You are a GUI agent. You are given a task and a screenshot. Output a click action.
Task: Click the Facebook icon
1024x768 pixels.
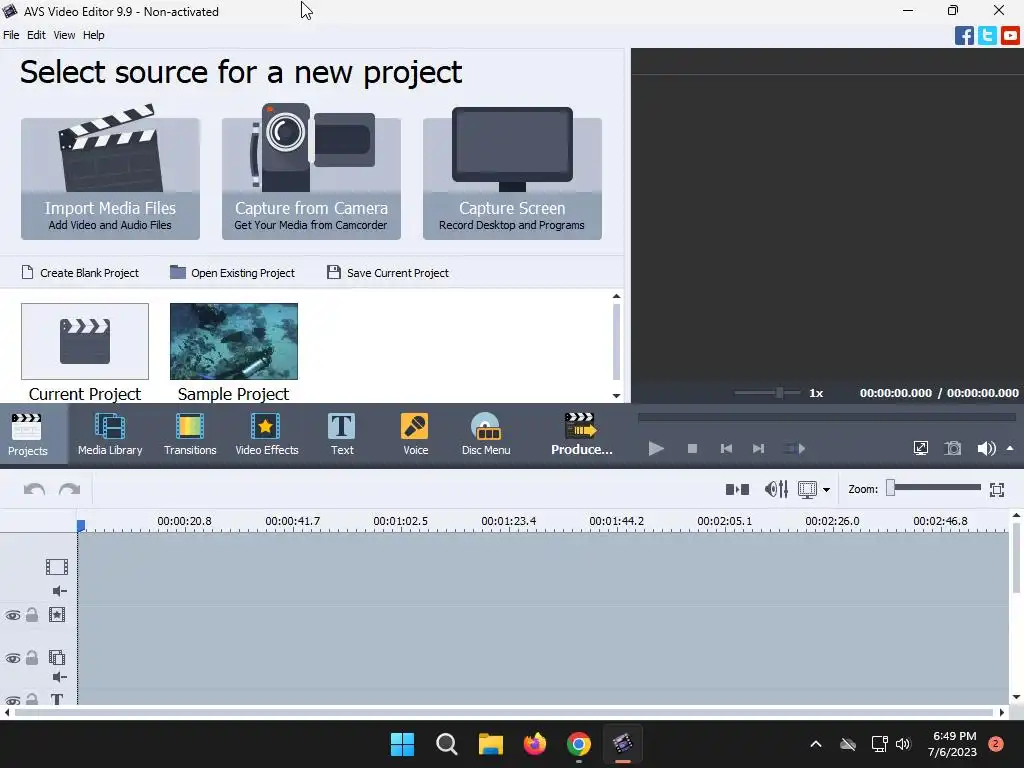pyautogui.click(x=964, y=35)
